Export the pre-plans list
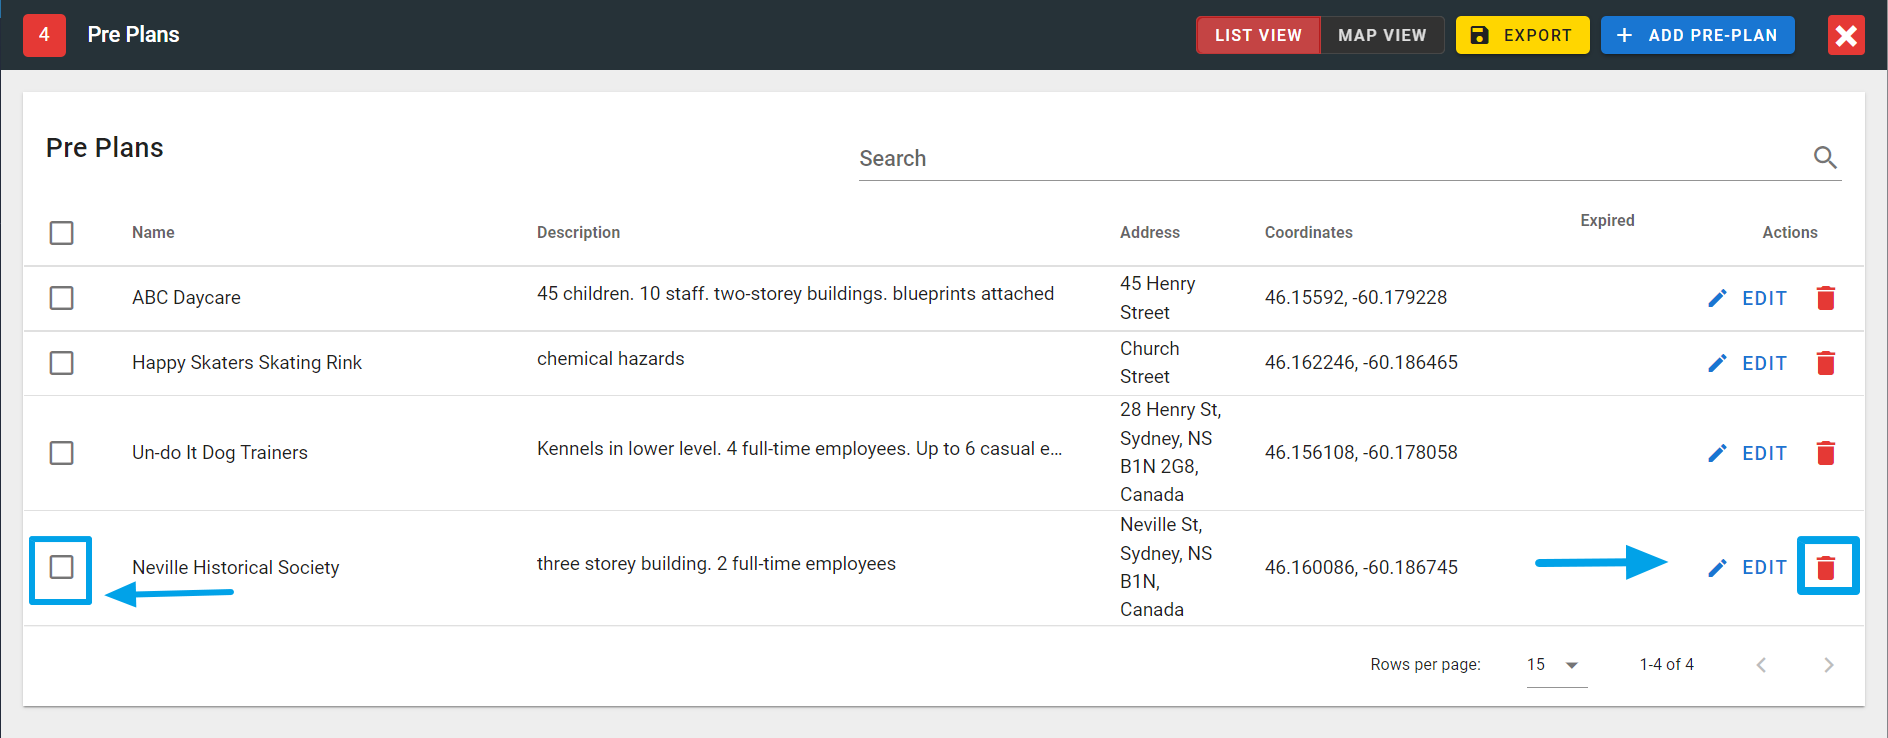This screenshot has width=1888, height=738. [x=1522, y=35]
